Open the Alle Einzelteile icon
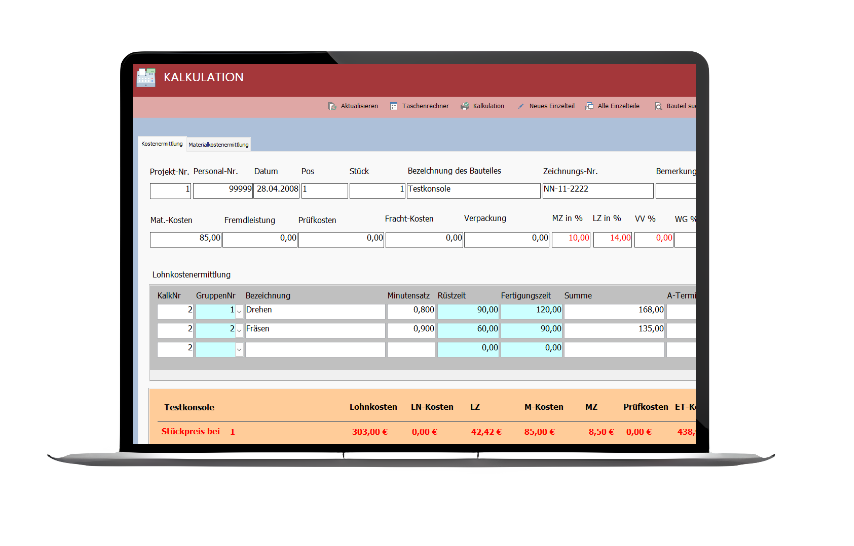The image size is (854, 546). [590, 106]
